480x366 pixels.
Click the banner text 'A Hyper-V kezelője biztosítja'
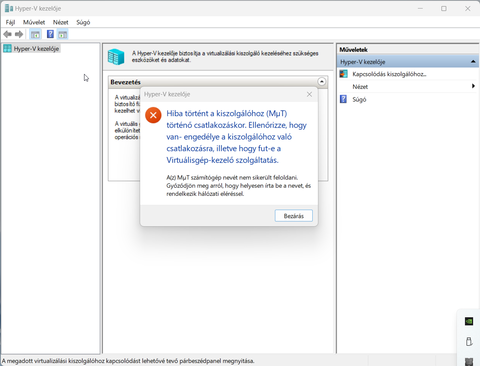(x=225, y=57)
